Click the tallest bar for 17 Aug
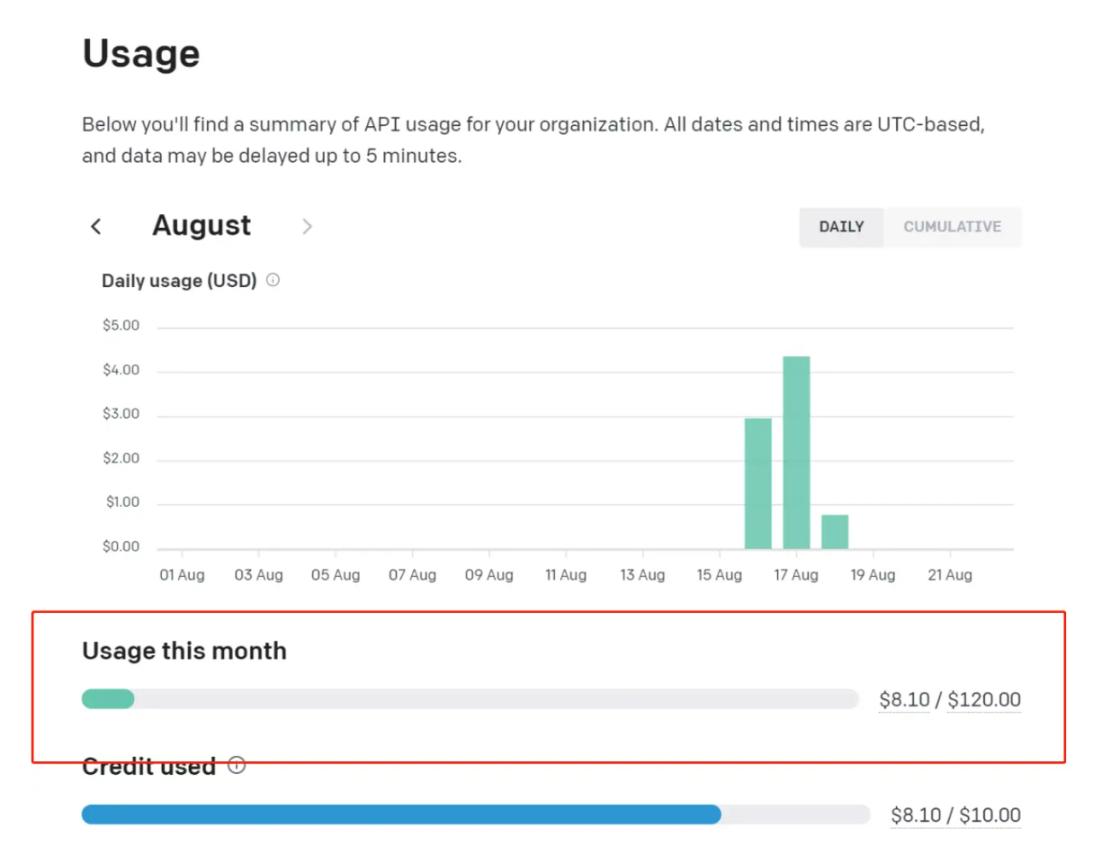The image size is (1093, 846). (x=796, y=452)
